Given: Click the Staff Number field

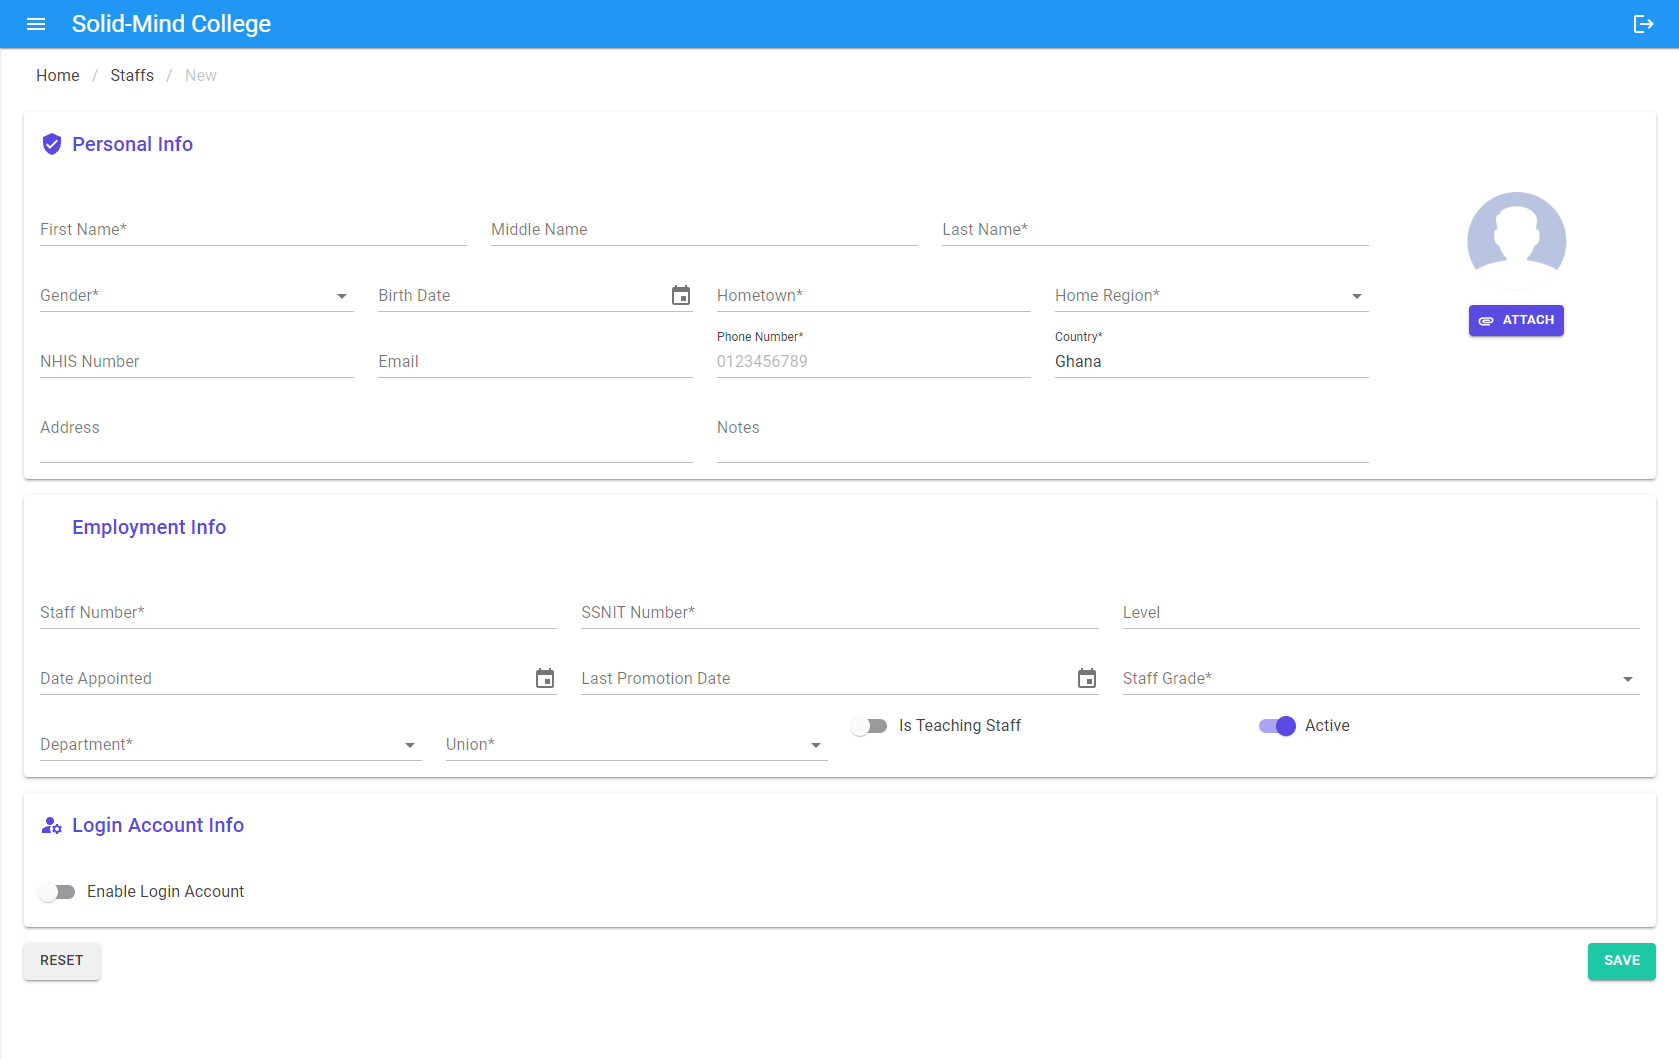Looking at the screenshot, I should tap(298, 613).
